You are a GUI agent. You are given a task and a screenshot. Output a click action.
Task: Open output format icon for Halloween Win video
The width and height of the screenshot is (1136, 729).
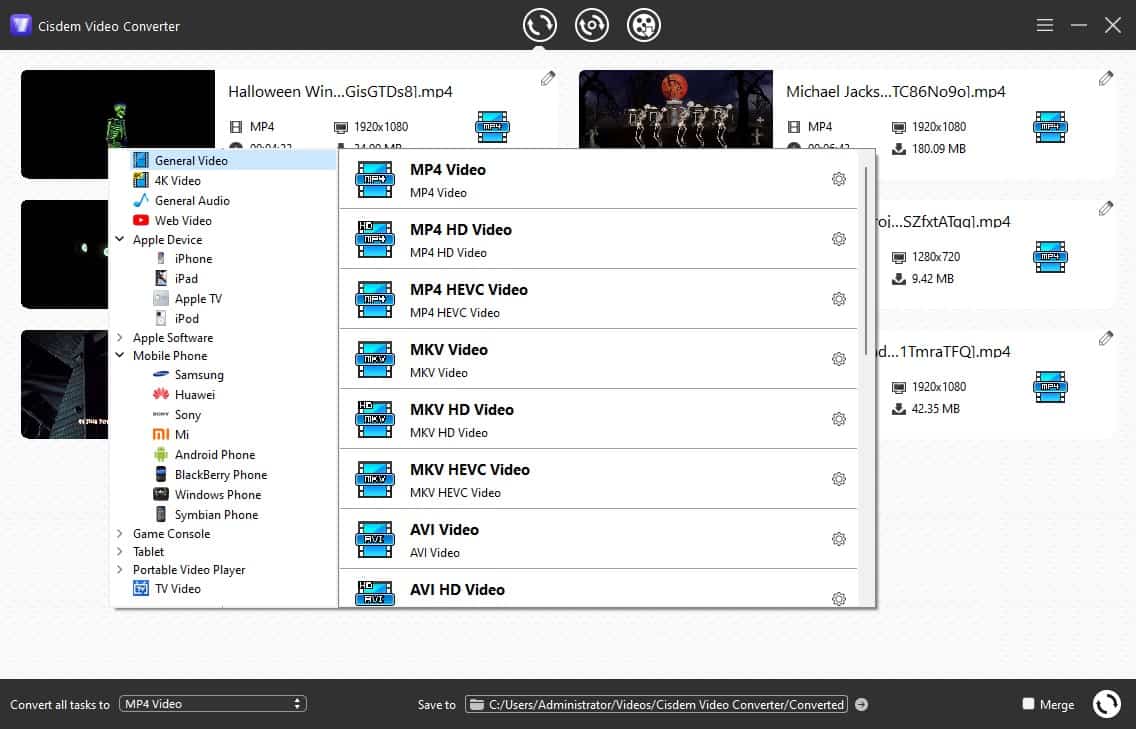pyautogui.click(x=493, y=127)
